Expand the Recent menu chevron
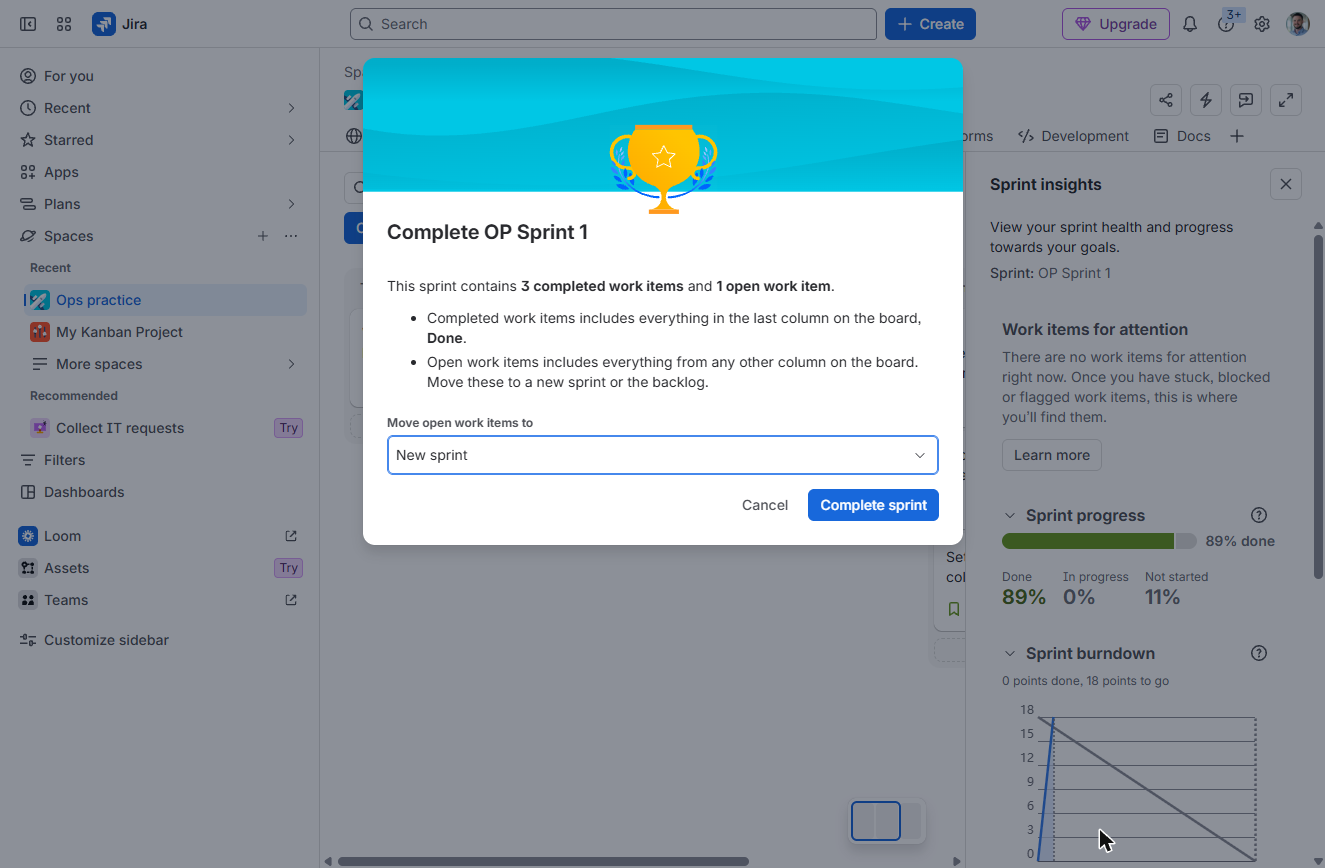Screen dimensions: 1325x868 (292, 108)
